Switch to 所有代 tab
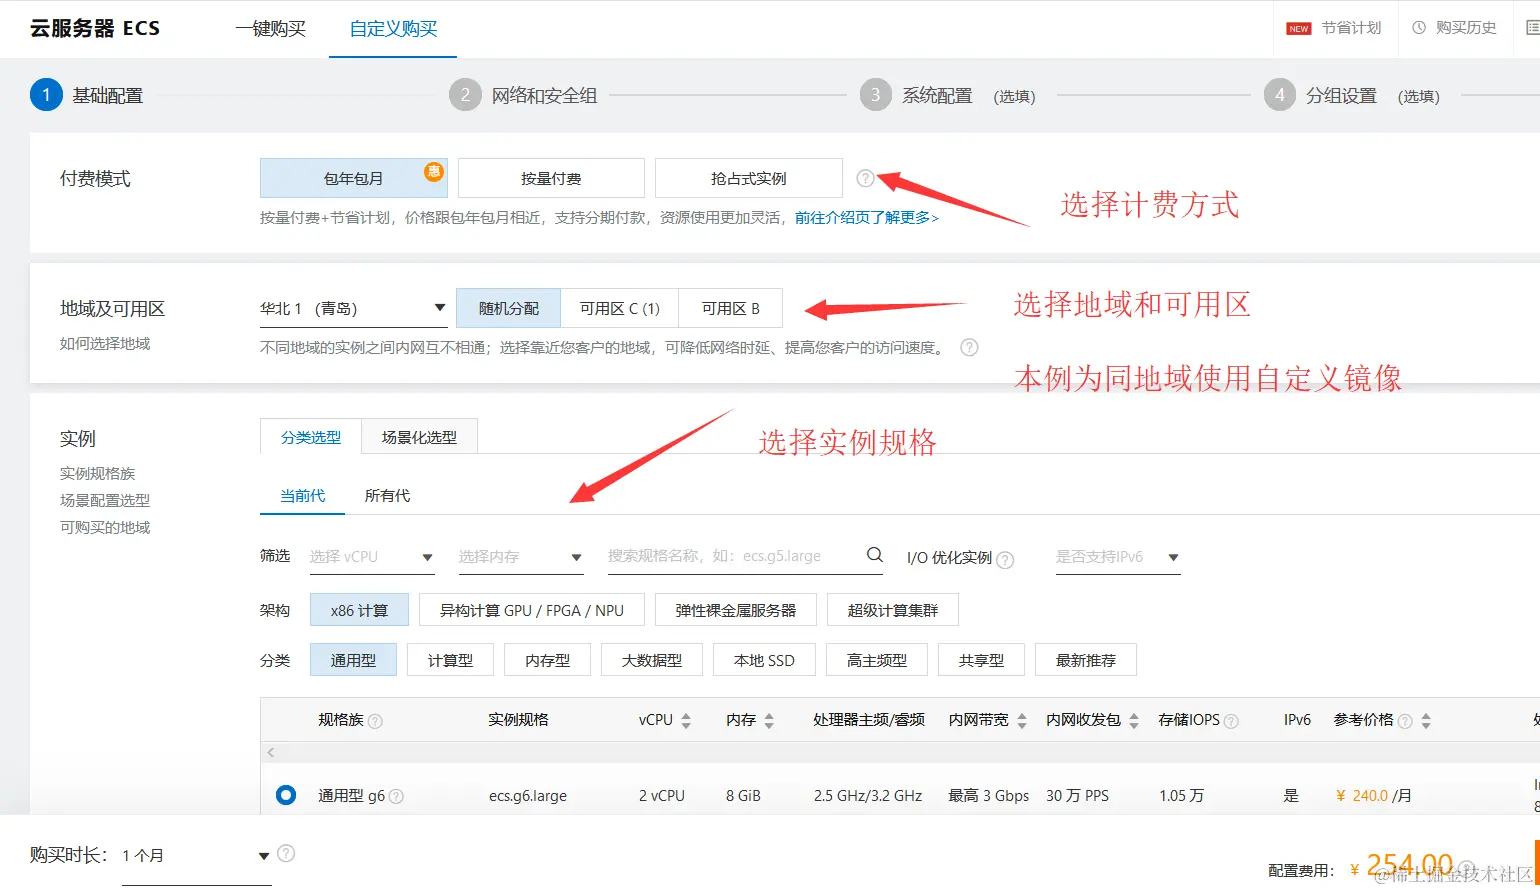 coord(387,495)
